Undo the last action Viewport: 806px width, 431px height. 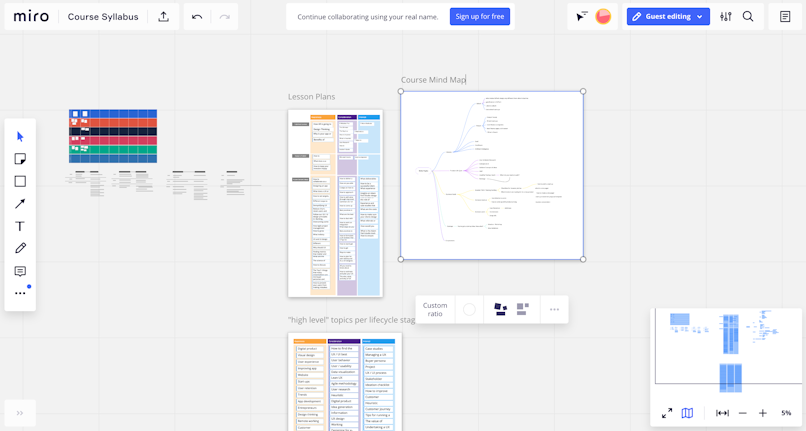pyautogui.click(x=197, y=17)
